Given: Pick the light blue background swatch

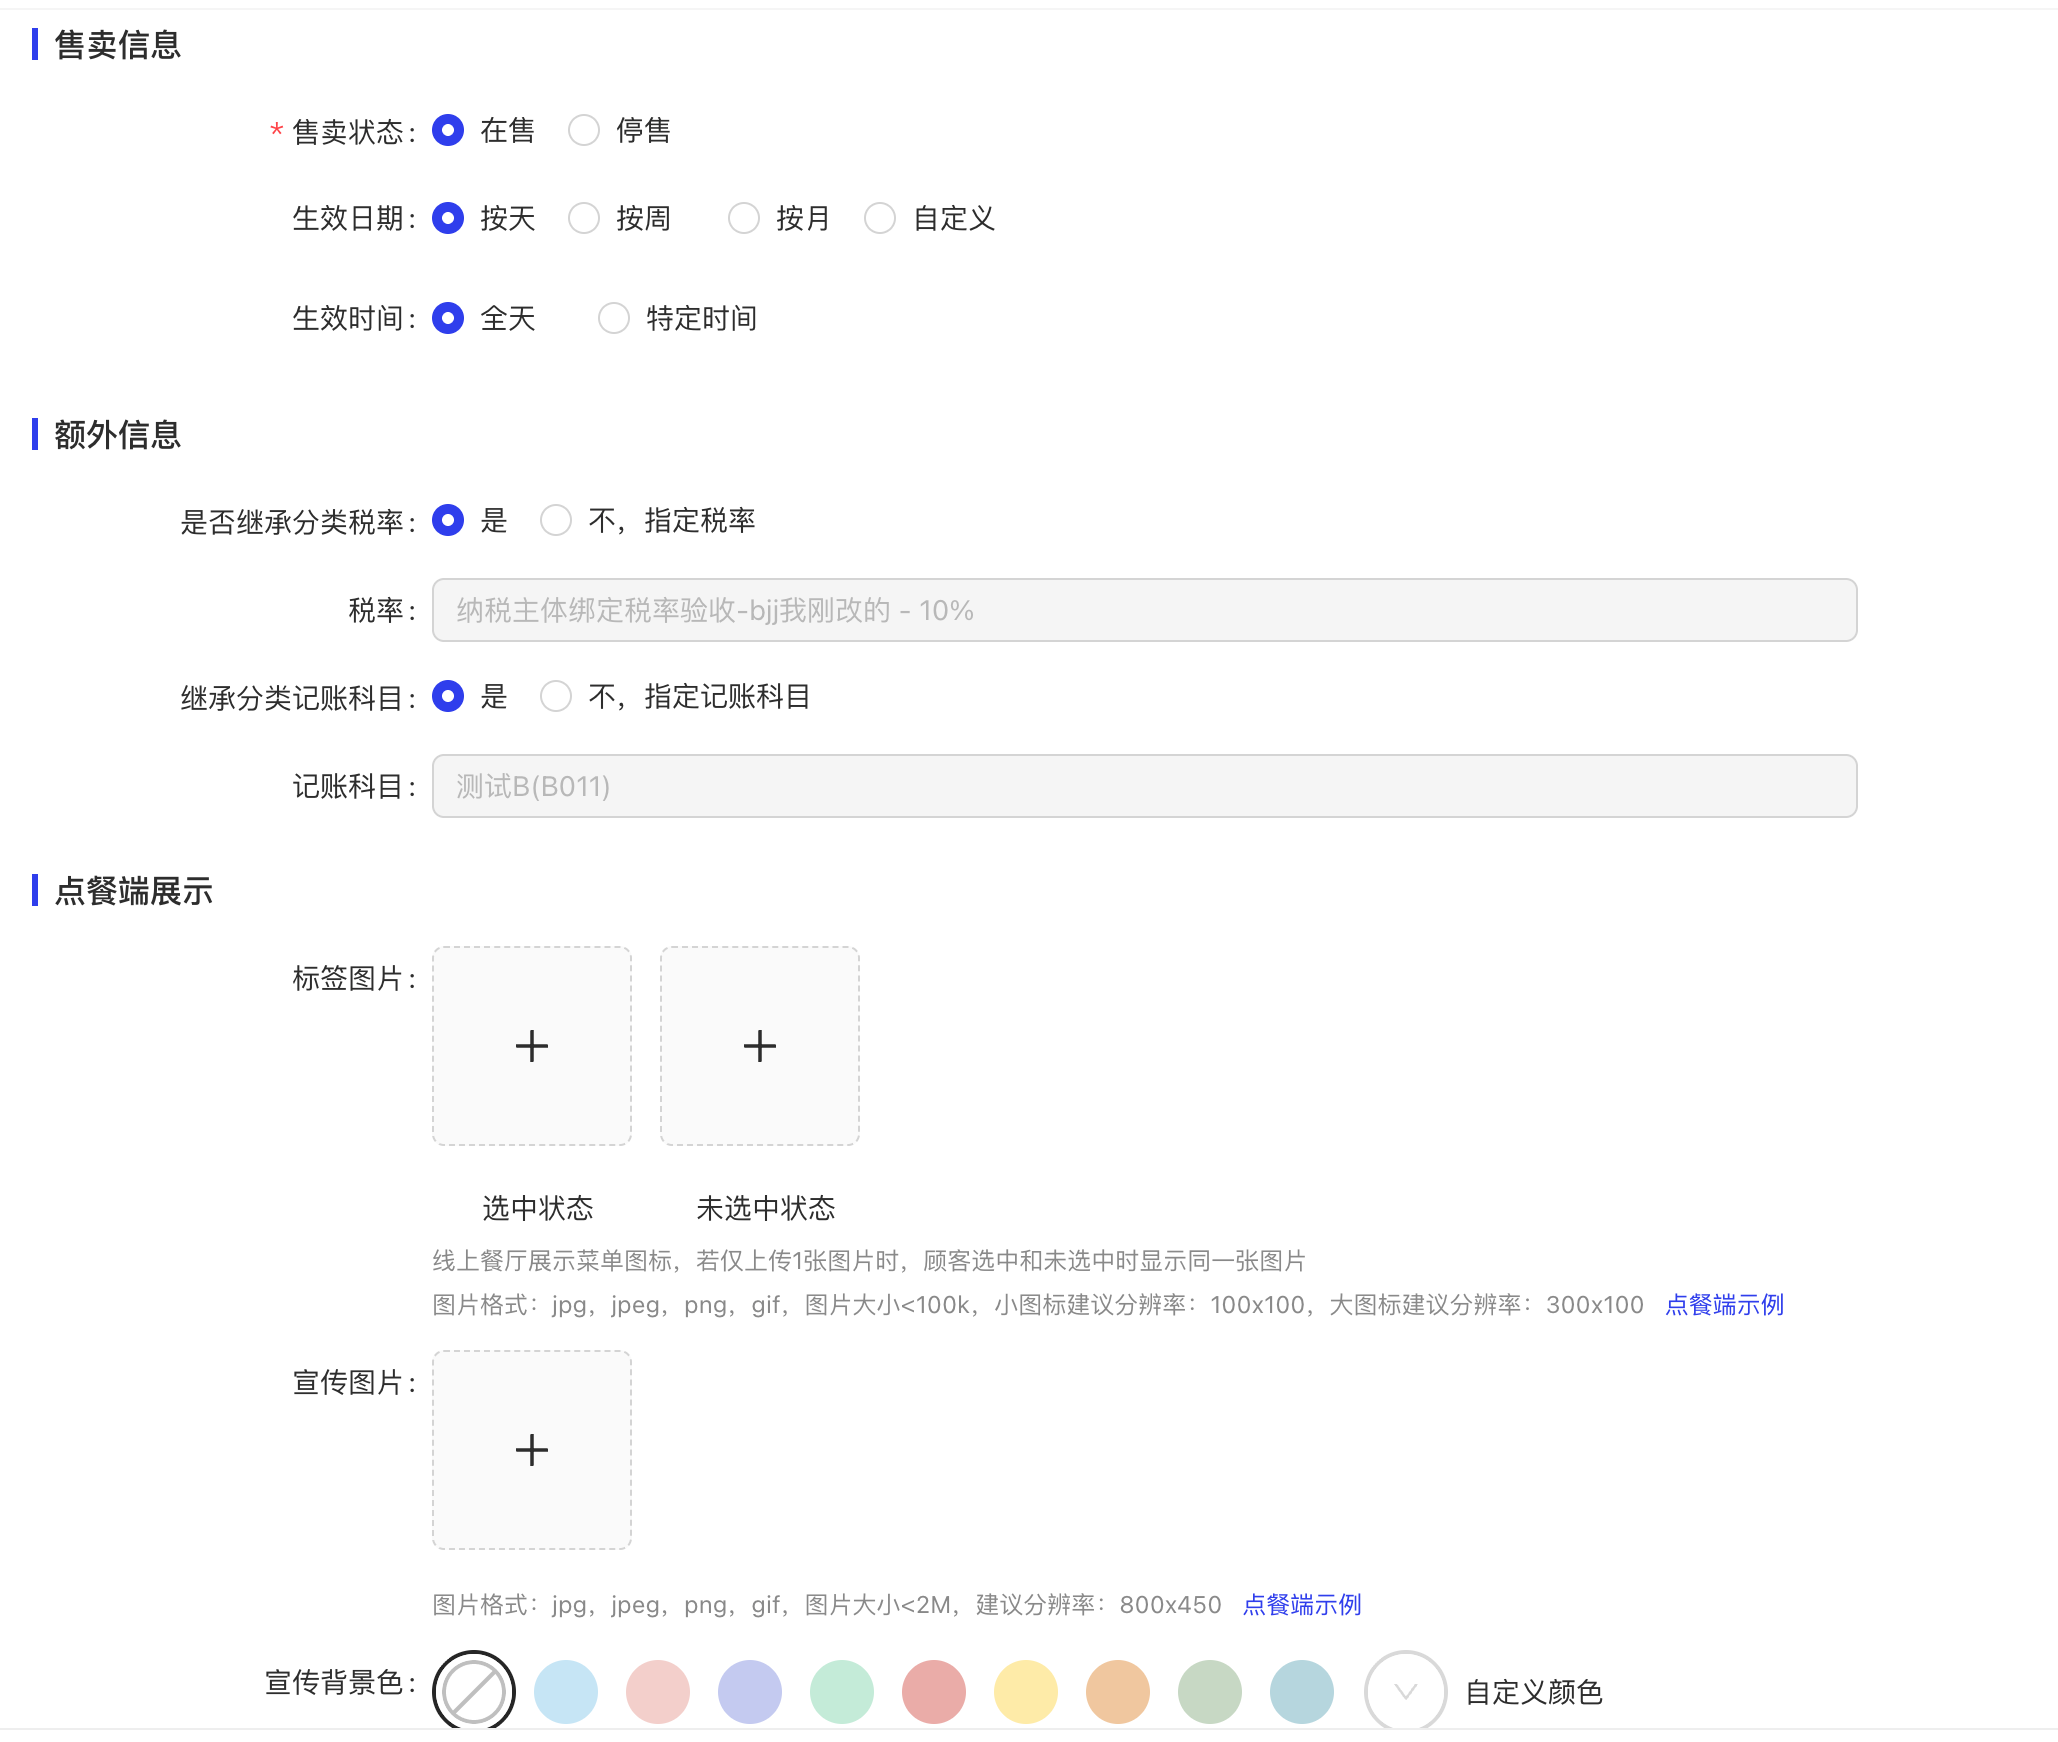Looking at the screenshot, I should click(566, 1691).
